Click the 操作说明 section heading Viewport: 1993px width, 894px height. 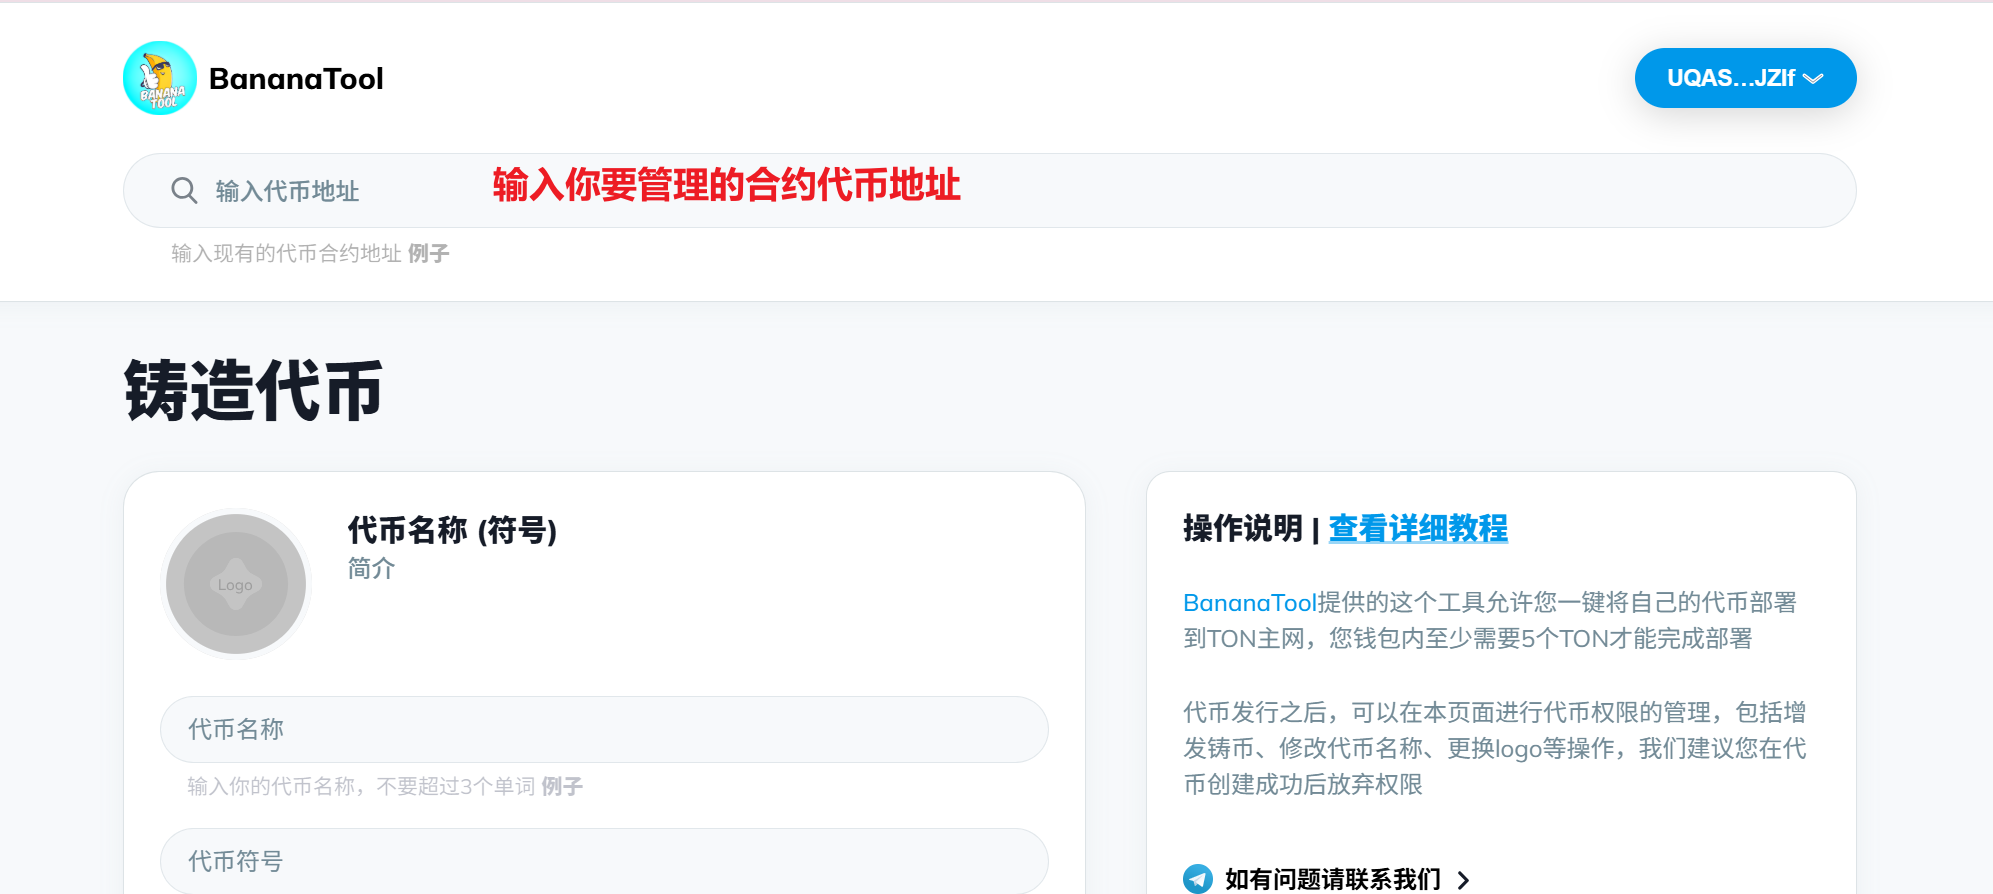(x=1242, y=528)
